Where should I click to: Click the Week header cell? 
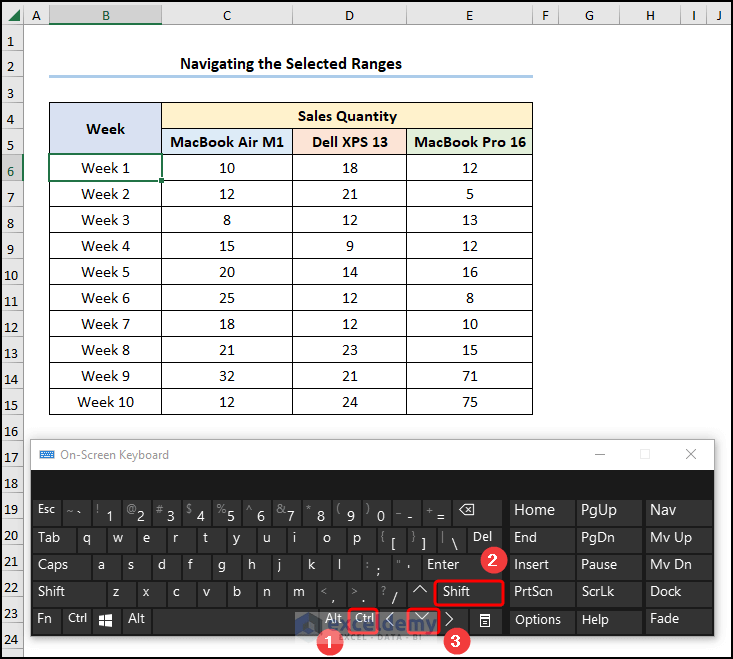click(106, 129)
